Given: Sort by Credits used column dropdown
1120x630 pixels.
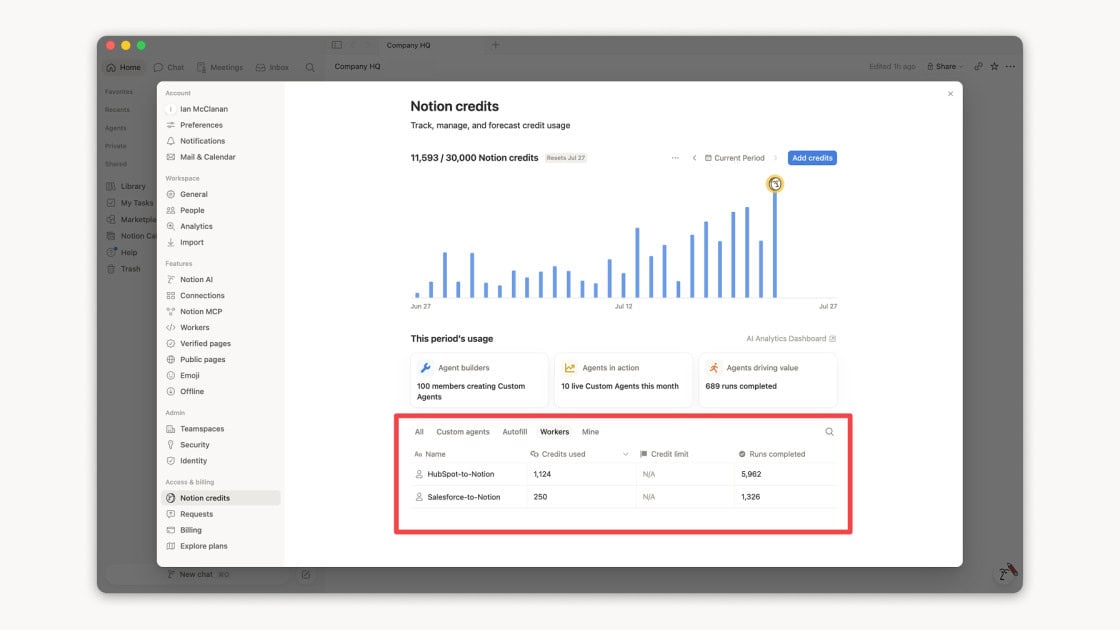Looking at the screenshot, I should (x=626, y=454).
